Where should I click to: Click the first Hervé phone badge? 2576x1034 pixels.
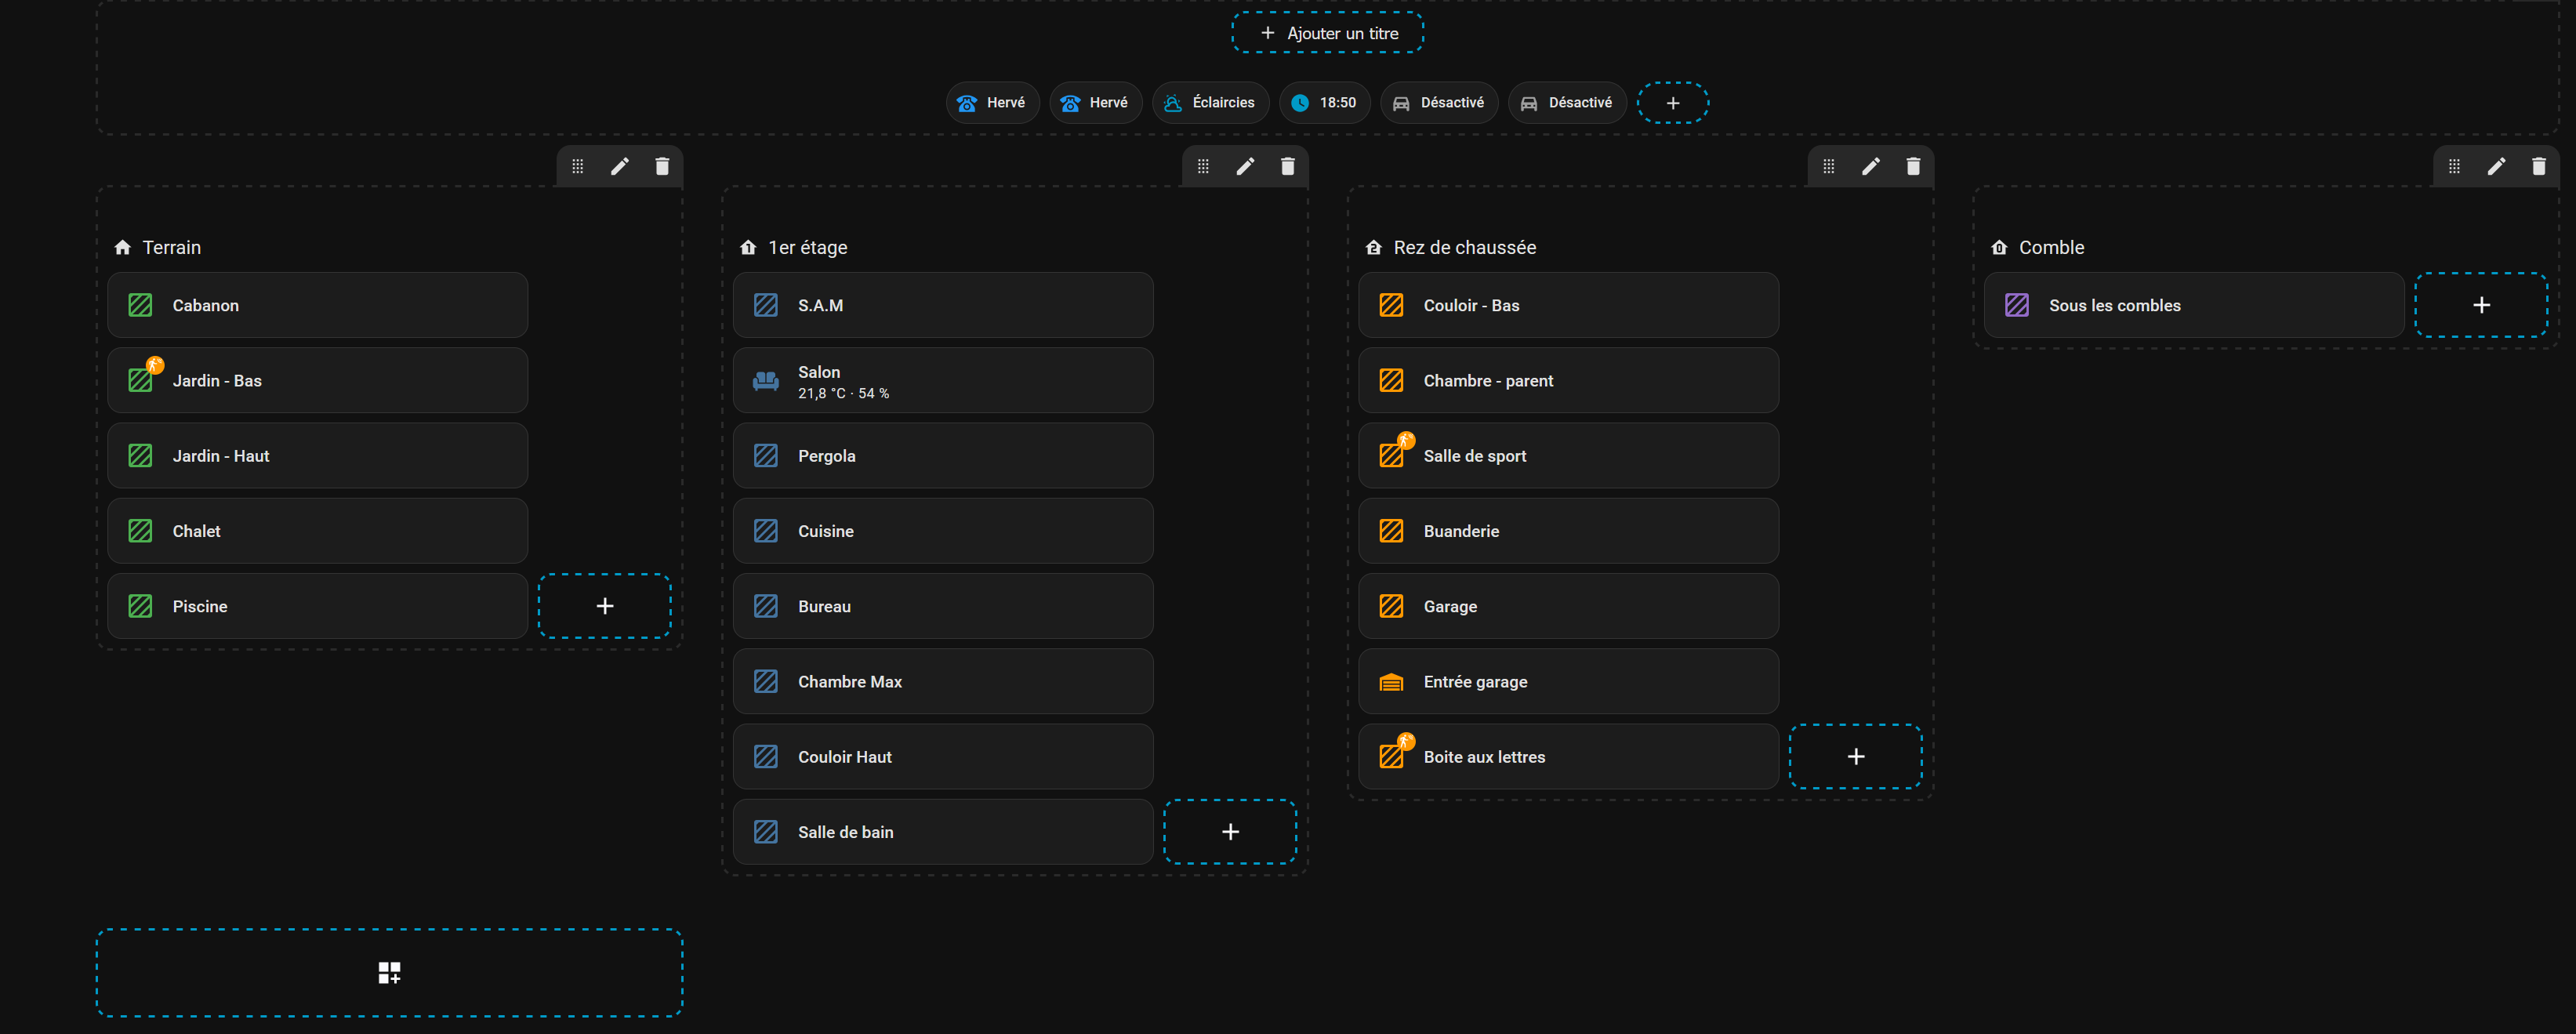(x=992, y=103)
